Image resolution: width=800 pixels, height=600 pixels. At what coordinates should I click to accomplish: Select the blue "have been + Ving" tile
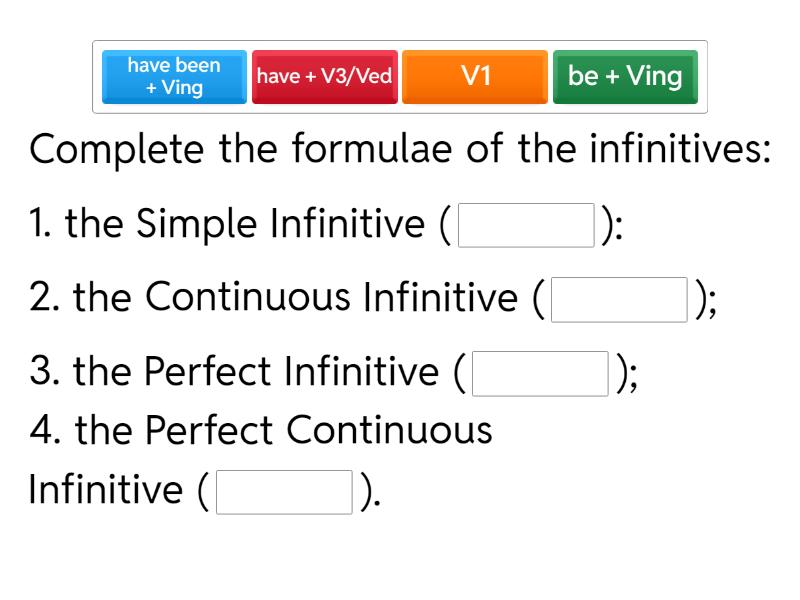click(x=174, y=77)
